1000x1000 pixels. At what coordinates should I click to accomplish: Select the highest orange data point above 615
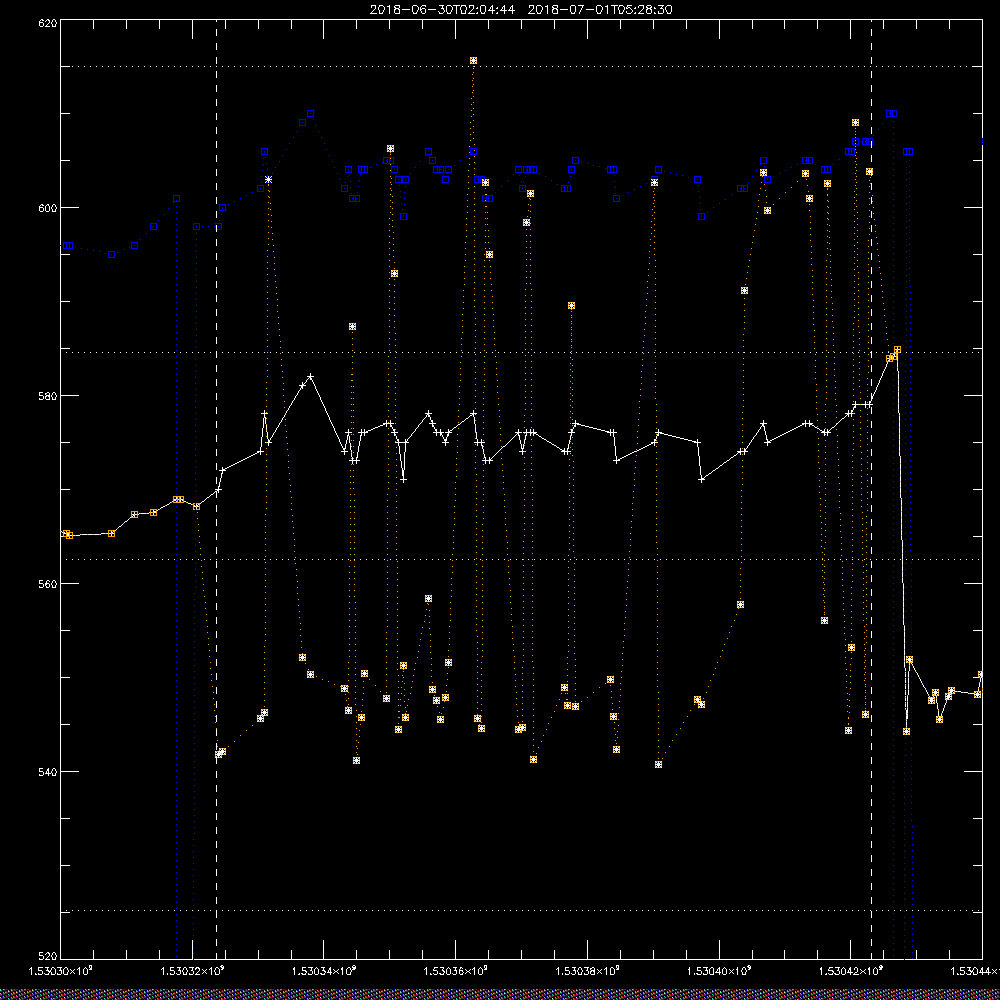473,61
